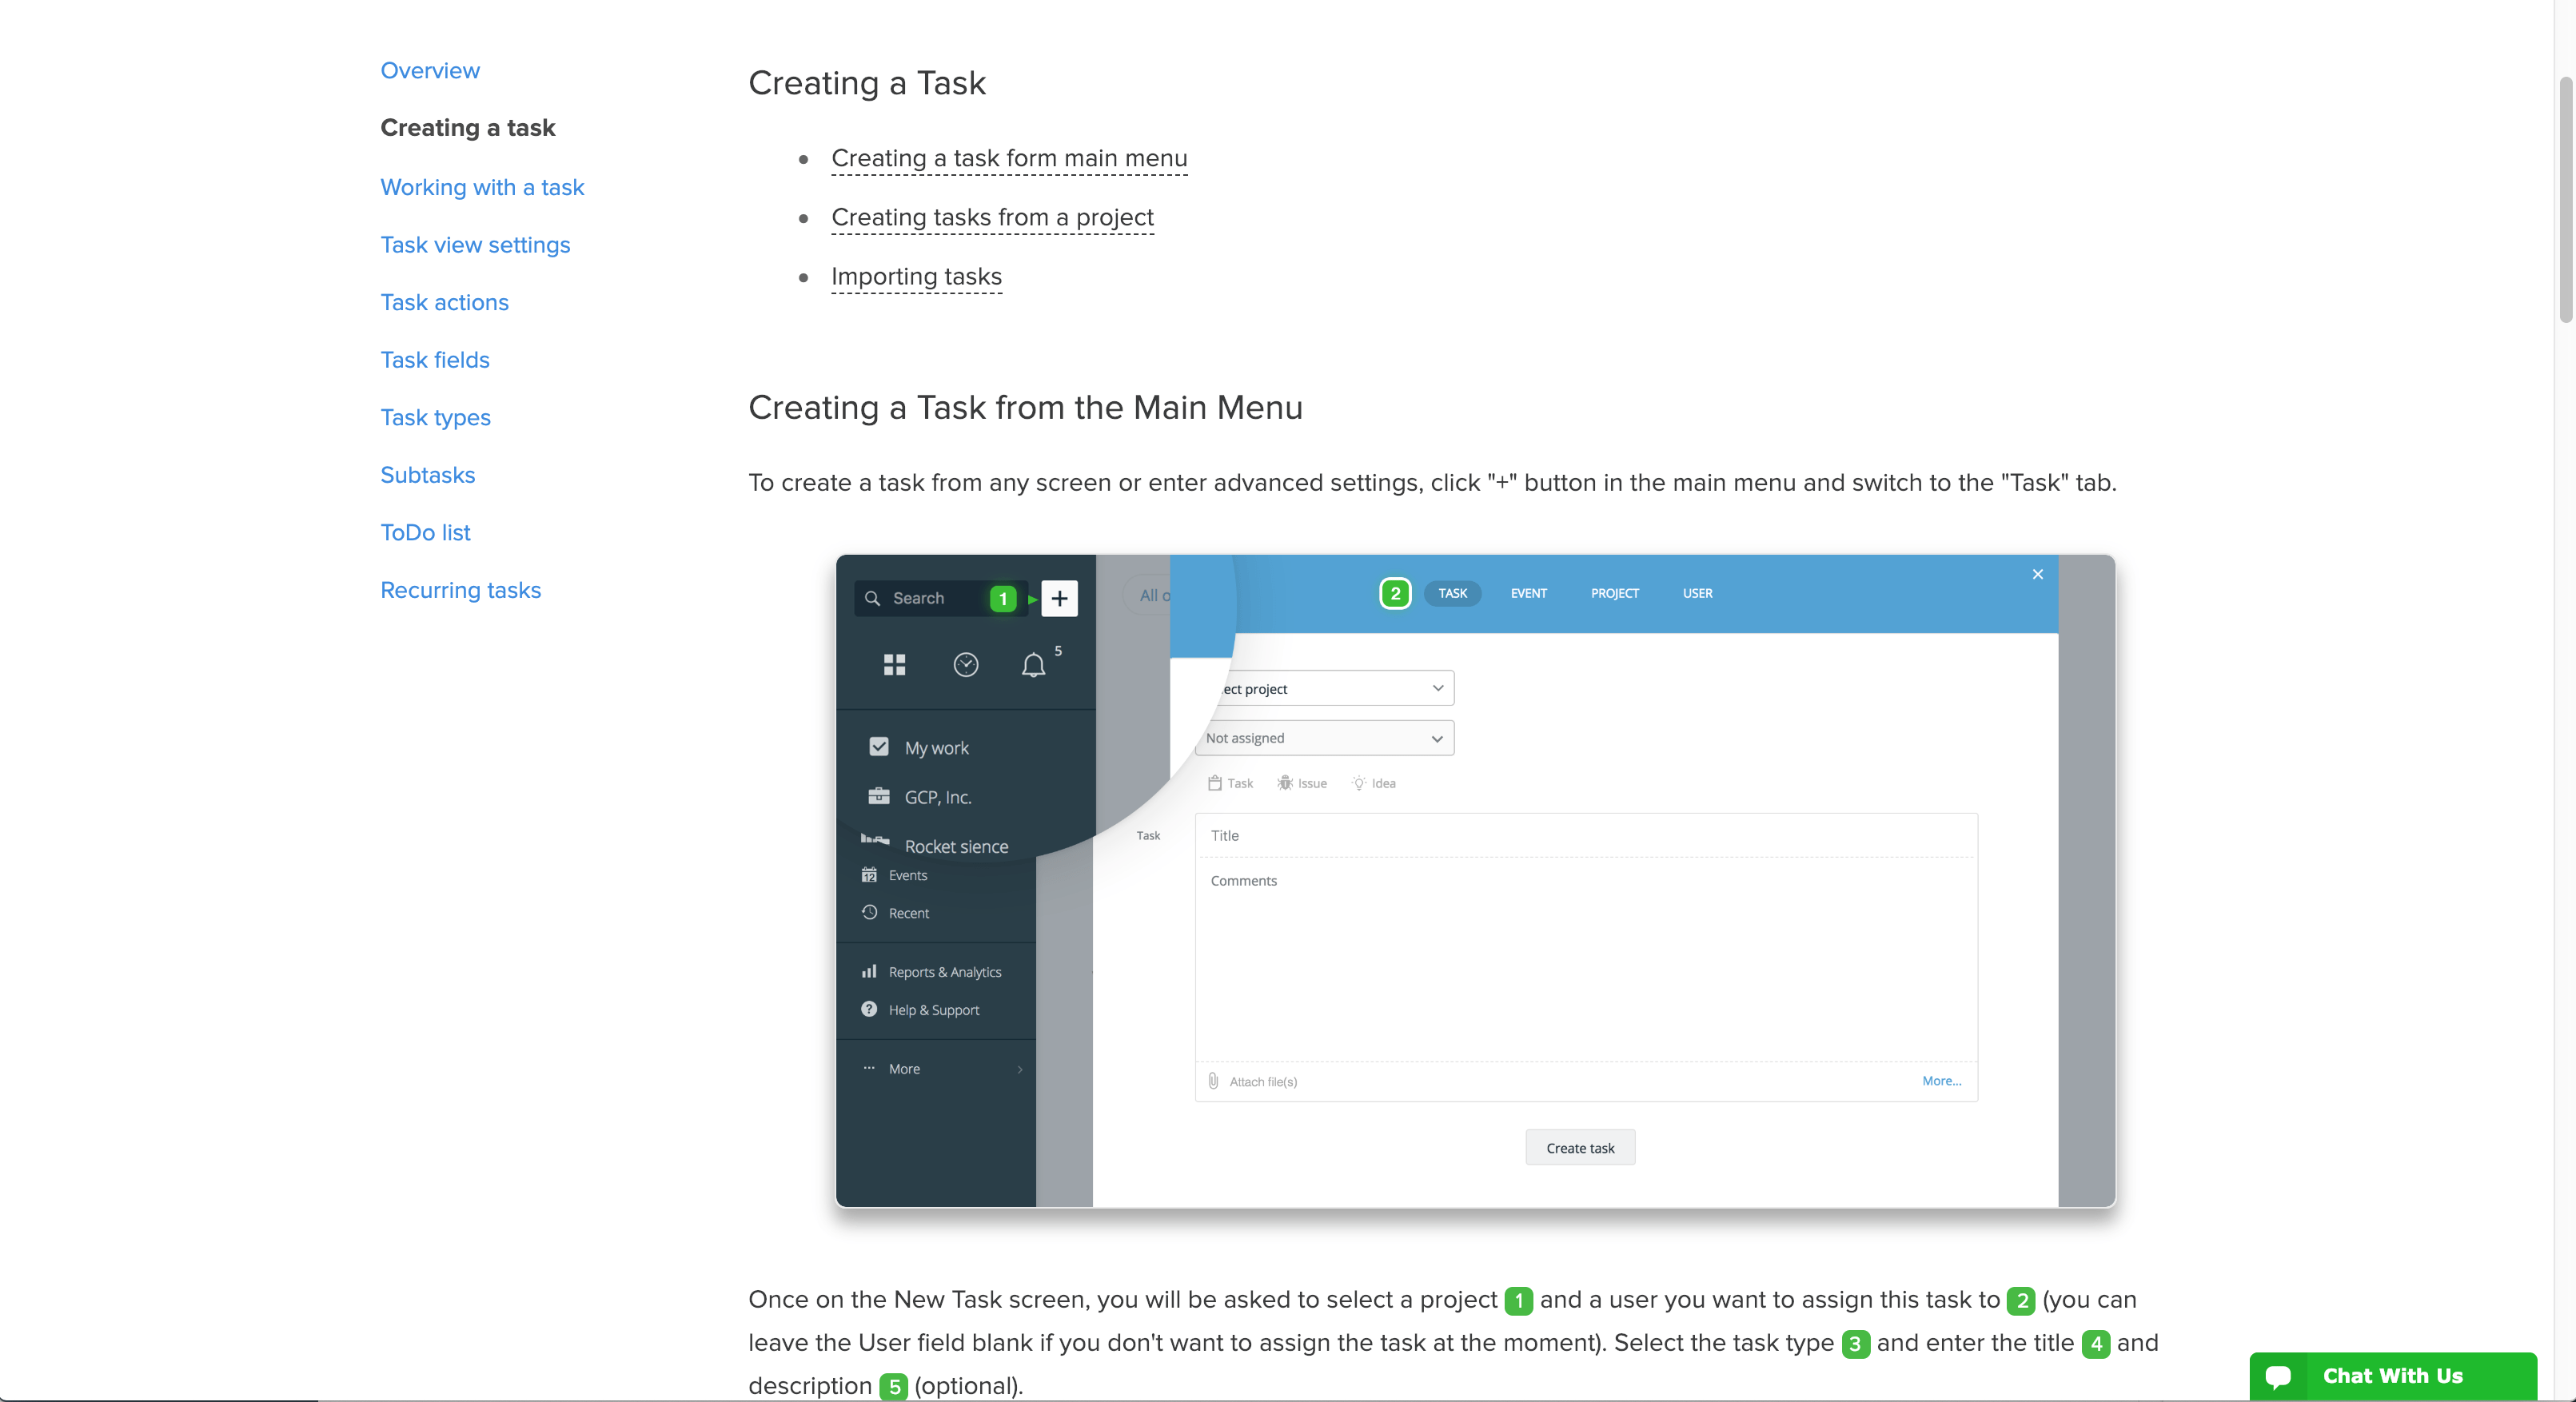Open Task types help page
Image resolution: width=2576 pixels, height=1402 pixels.
click(x=435, y=417)
